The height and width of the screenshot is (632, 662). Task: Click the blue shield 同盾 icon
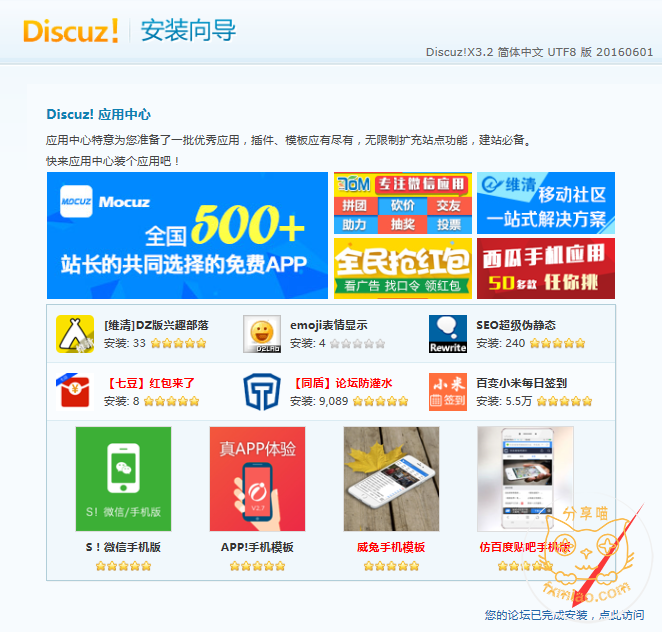point(262,392)
